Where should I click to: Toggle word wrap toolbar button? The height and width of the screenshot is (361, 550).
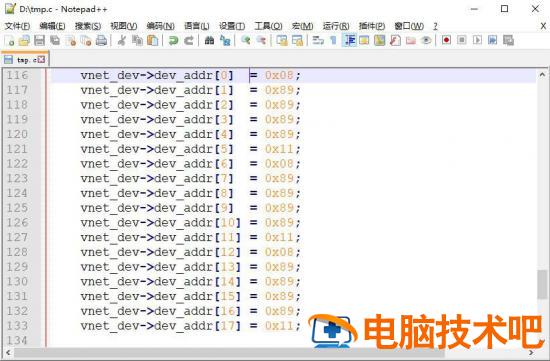point(318,41)
